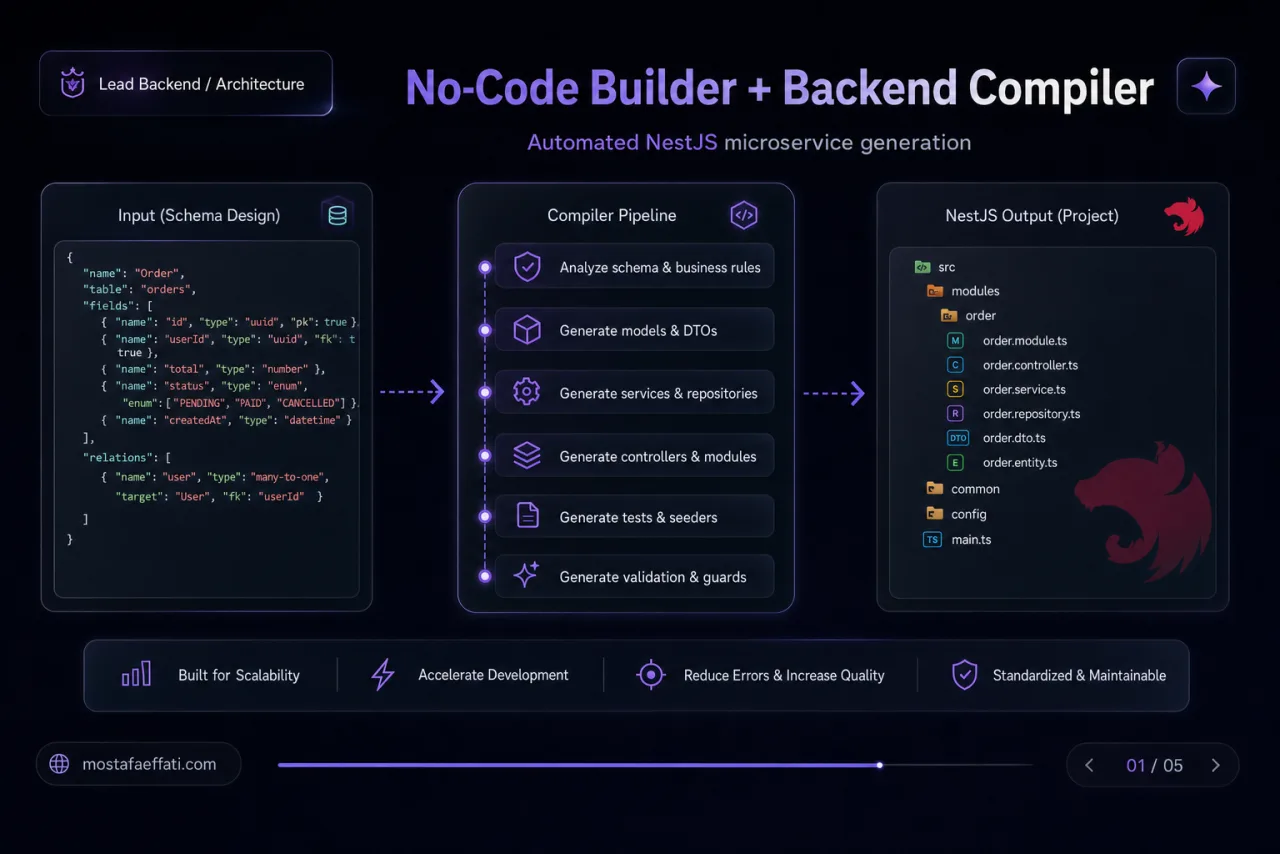Click the document icon for Generate tests & seeders
The height and width of the screenshot is (854, 1280).
pos(527,516)
